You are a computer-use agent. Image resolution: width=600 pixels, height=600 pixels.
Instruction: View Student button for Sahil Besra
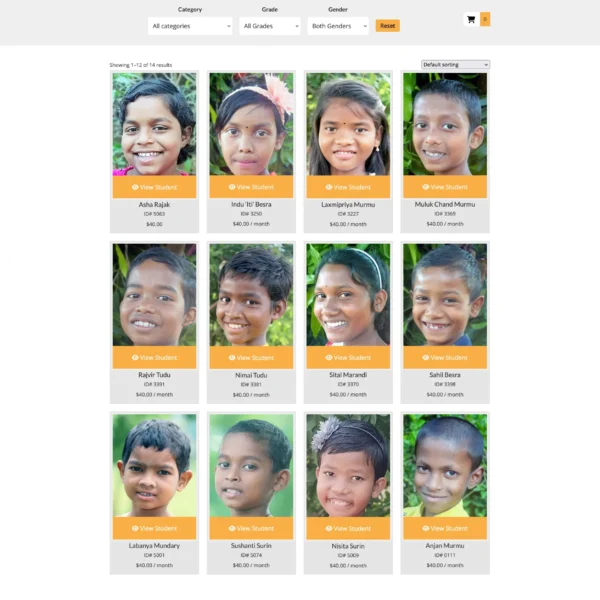pos(445,357)
